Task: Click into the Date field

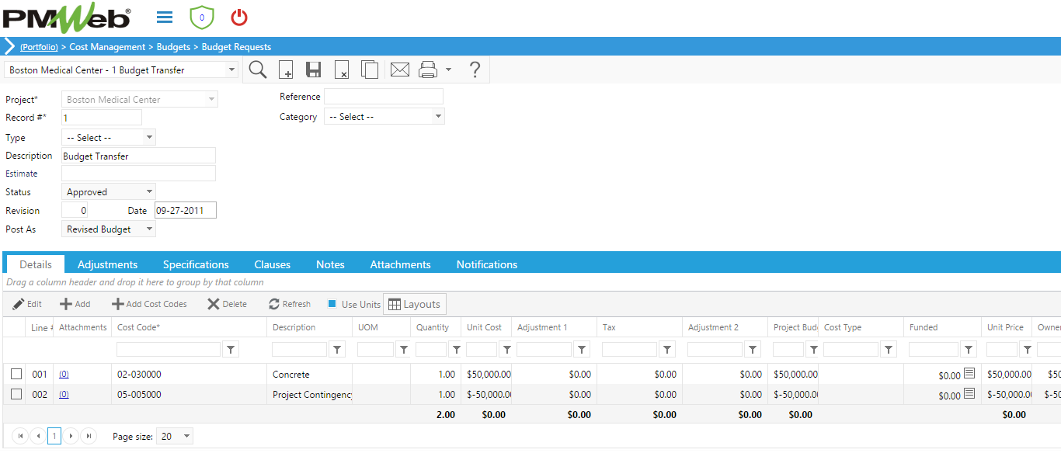Action: [186, 210]
